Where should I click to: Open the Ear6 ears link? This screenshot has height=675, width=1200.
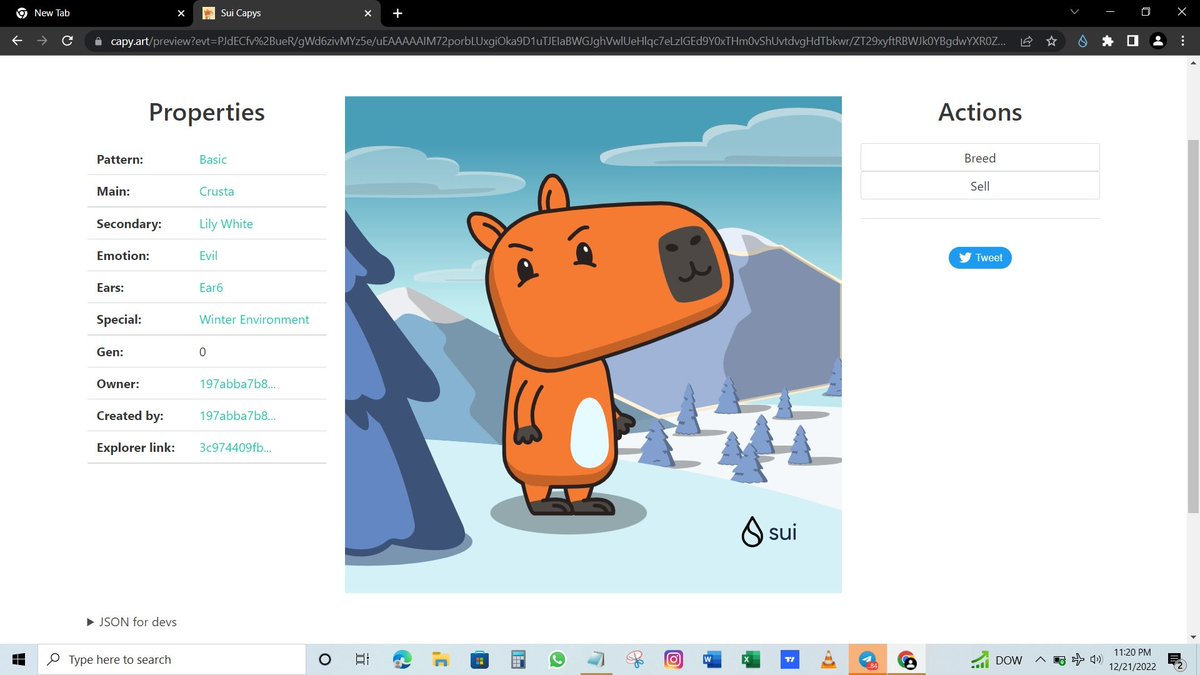pos(211,288)
